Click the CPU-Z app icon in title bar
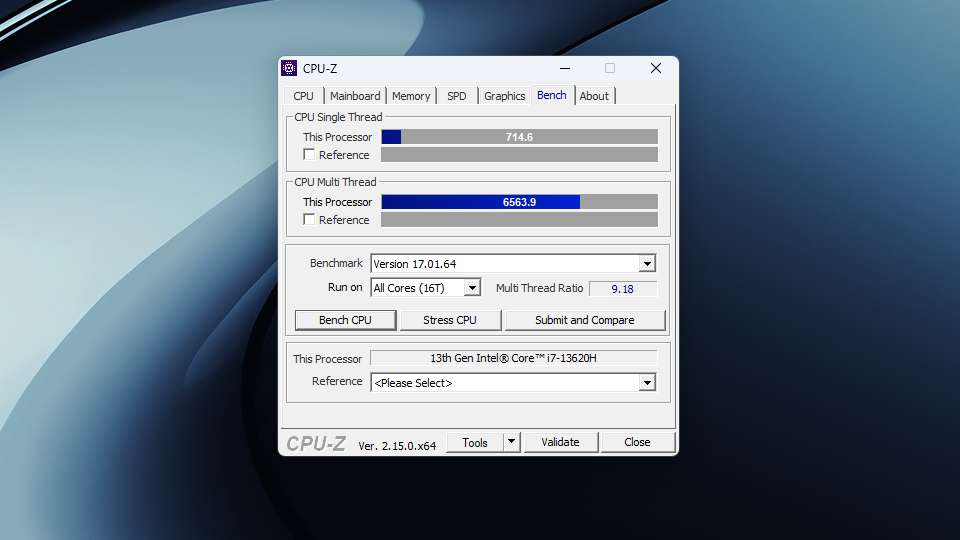960x540 pixels. click(289, 68)
